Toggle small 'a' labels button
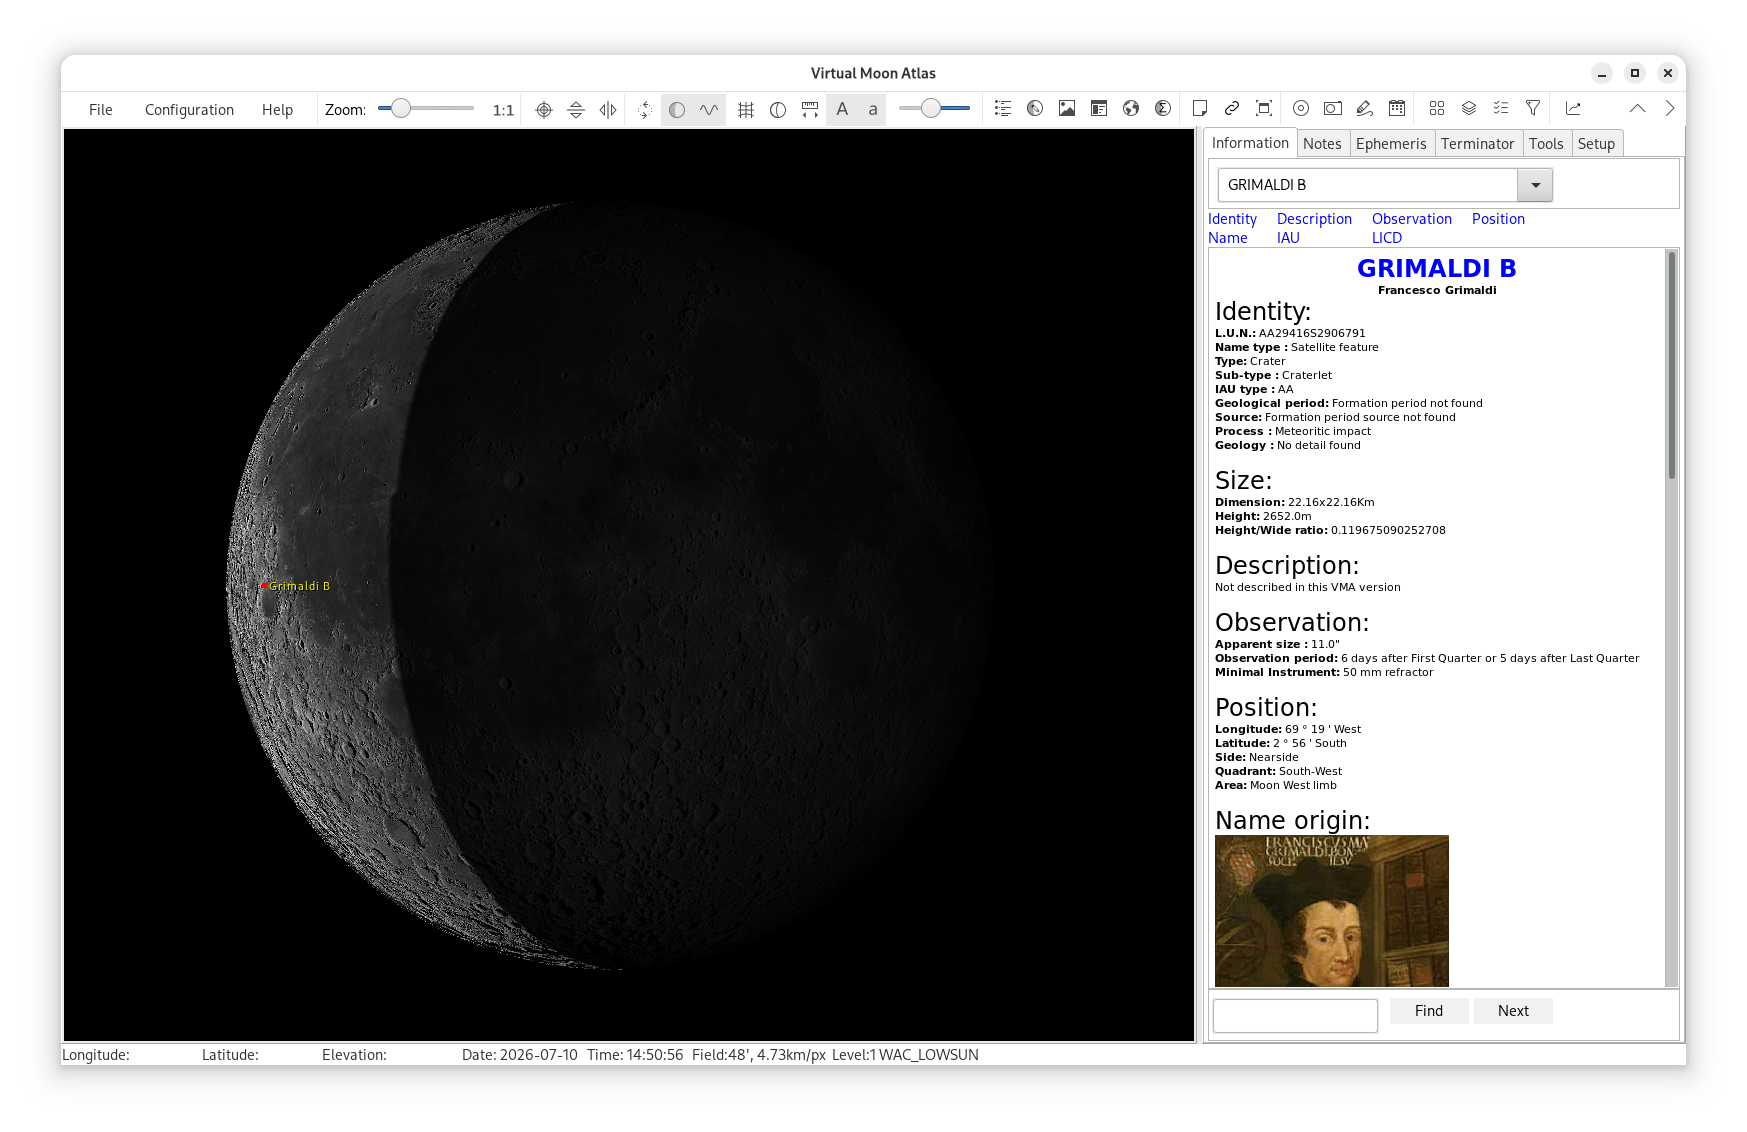Screen dimensions: 1747x1132 [873, 110]
